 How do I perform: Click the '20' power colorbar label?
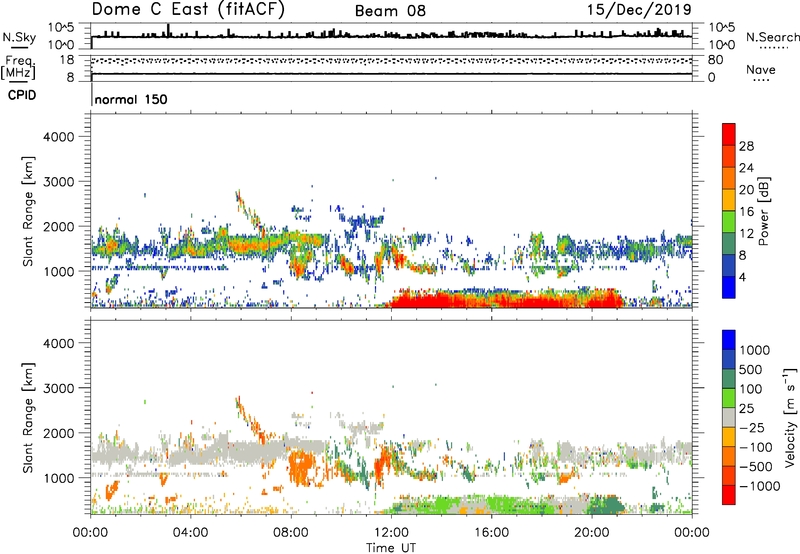pyautogui.click(x=746, y=190)
